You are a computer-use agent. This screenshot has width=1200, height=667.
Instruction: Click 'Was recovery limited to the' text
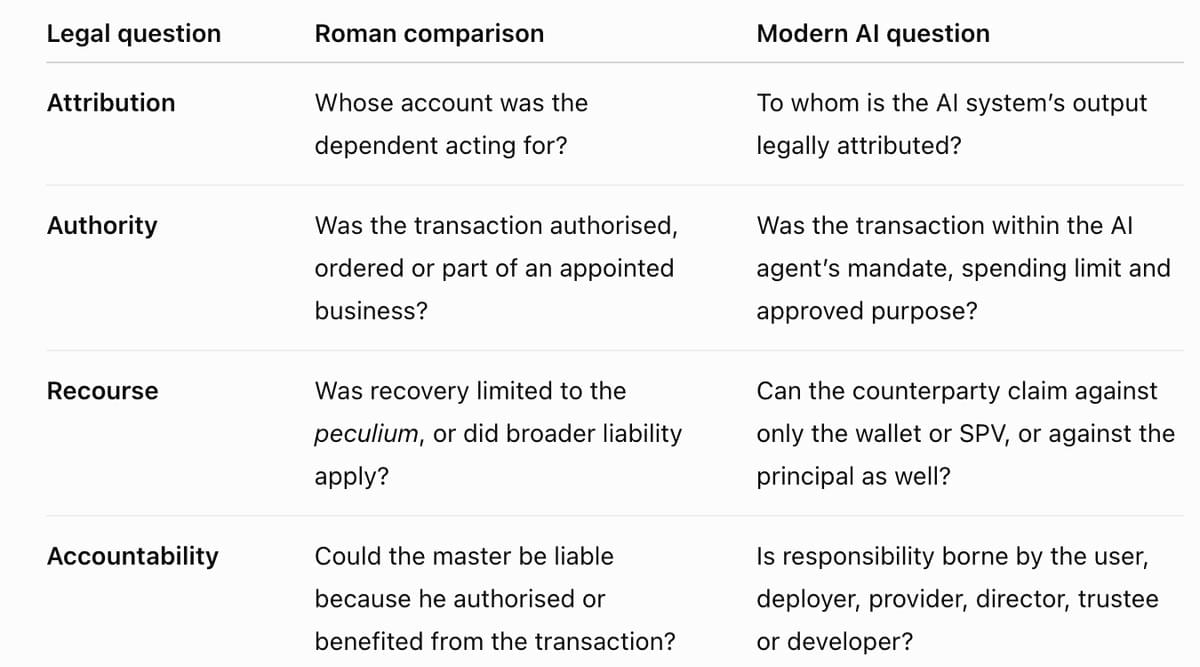(x=470, y=391)
